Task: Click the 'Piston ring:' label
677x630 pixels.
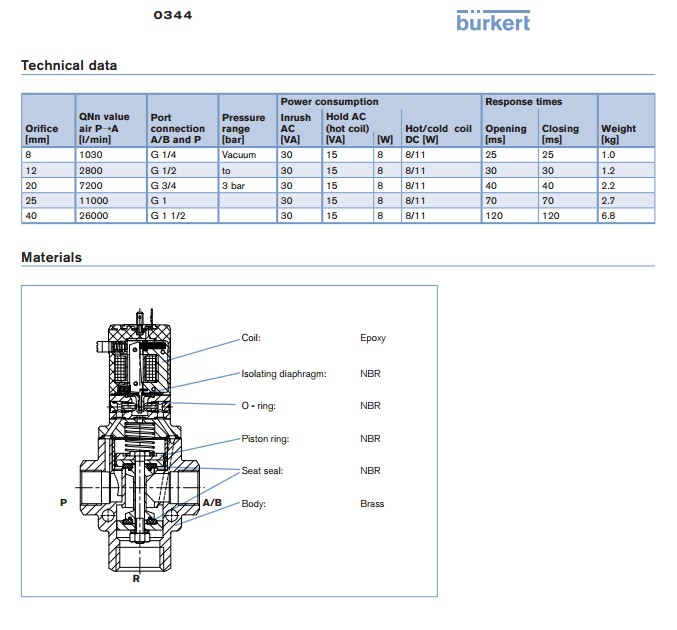Action: (265, 439)
